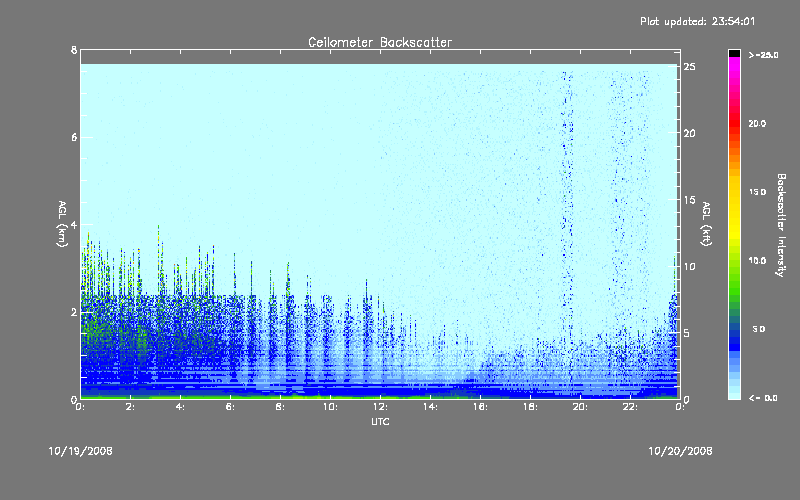Click the '25' kft tick label on right axis
This screenshot has height=500, width=800.
(x=689, y=66)
